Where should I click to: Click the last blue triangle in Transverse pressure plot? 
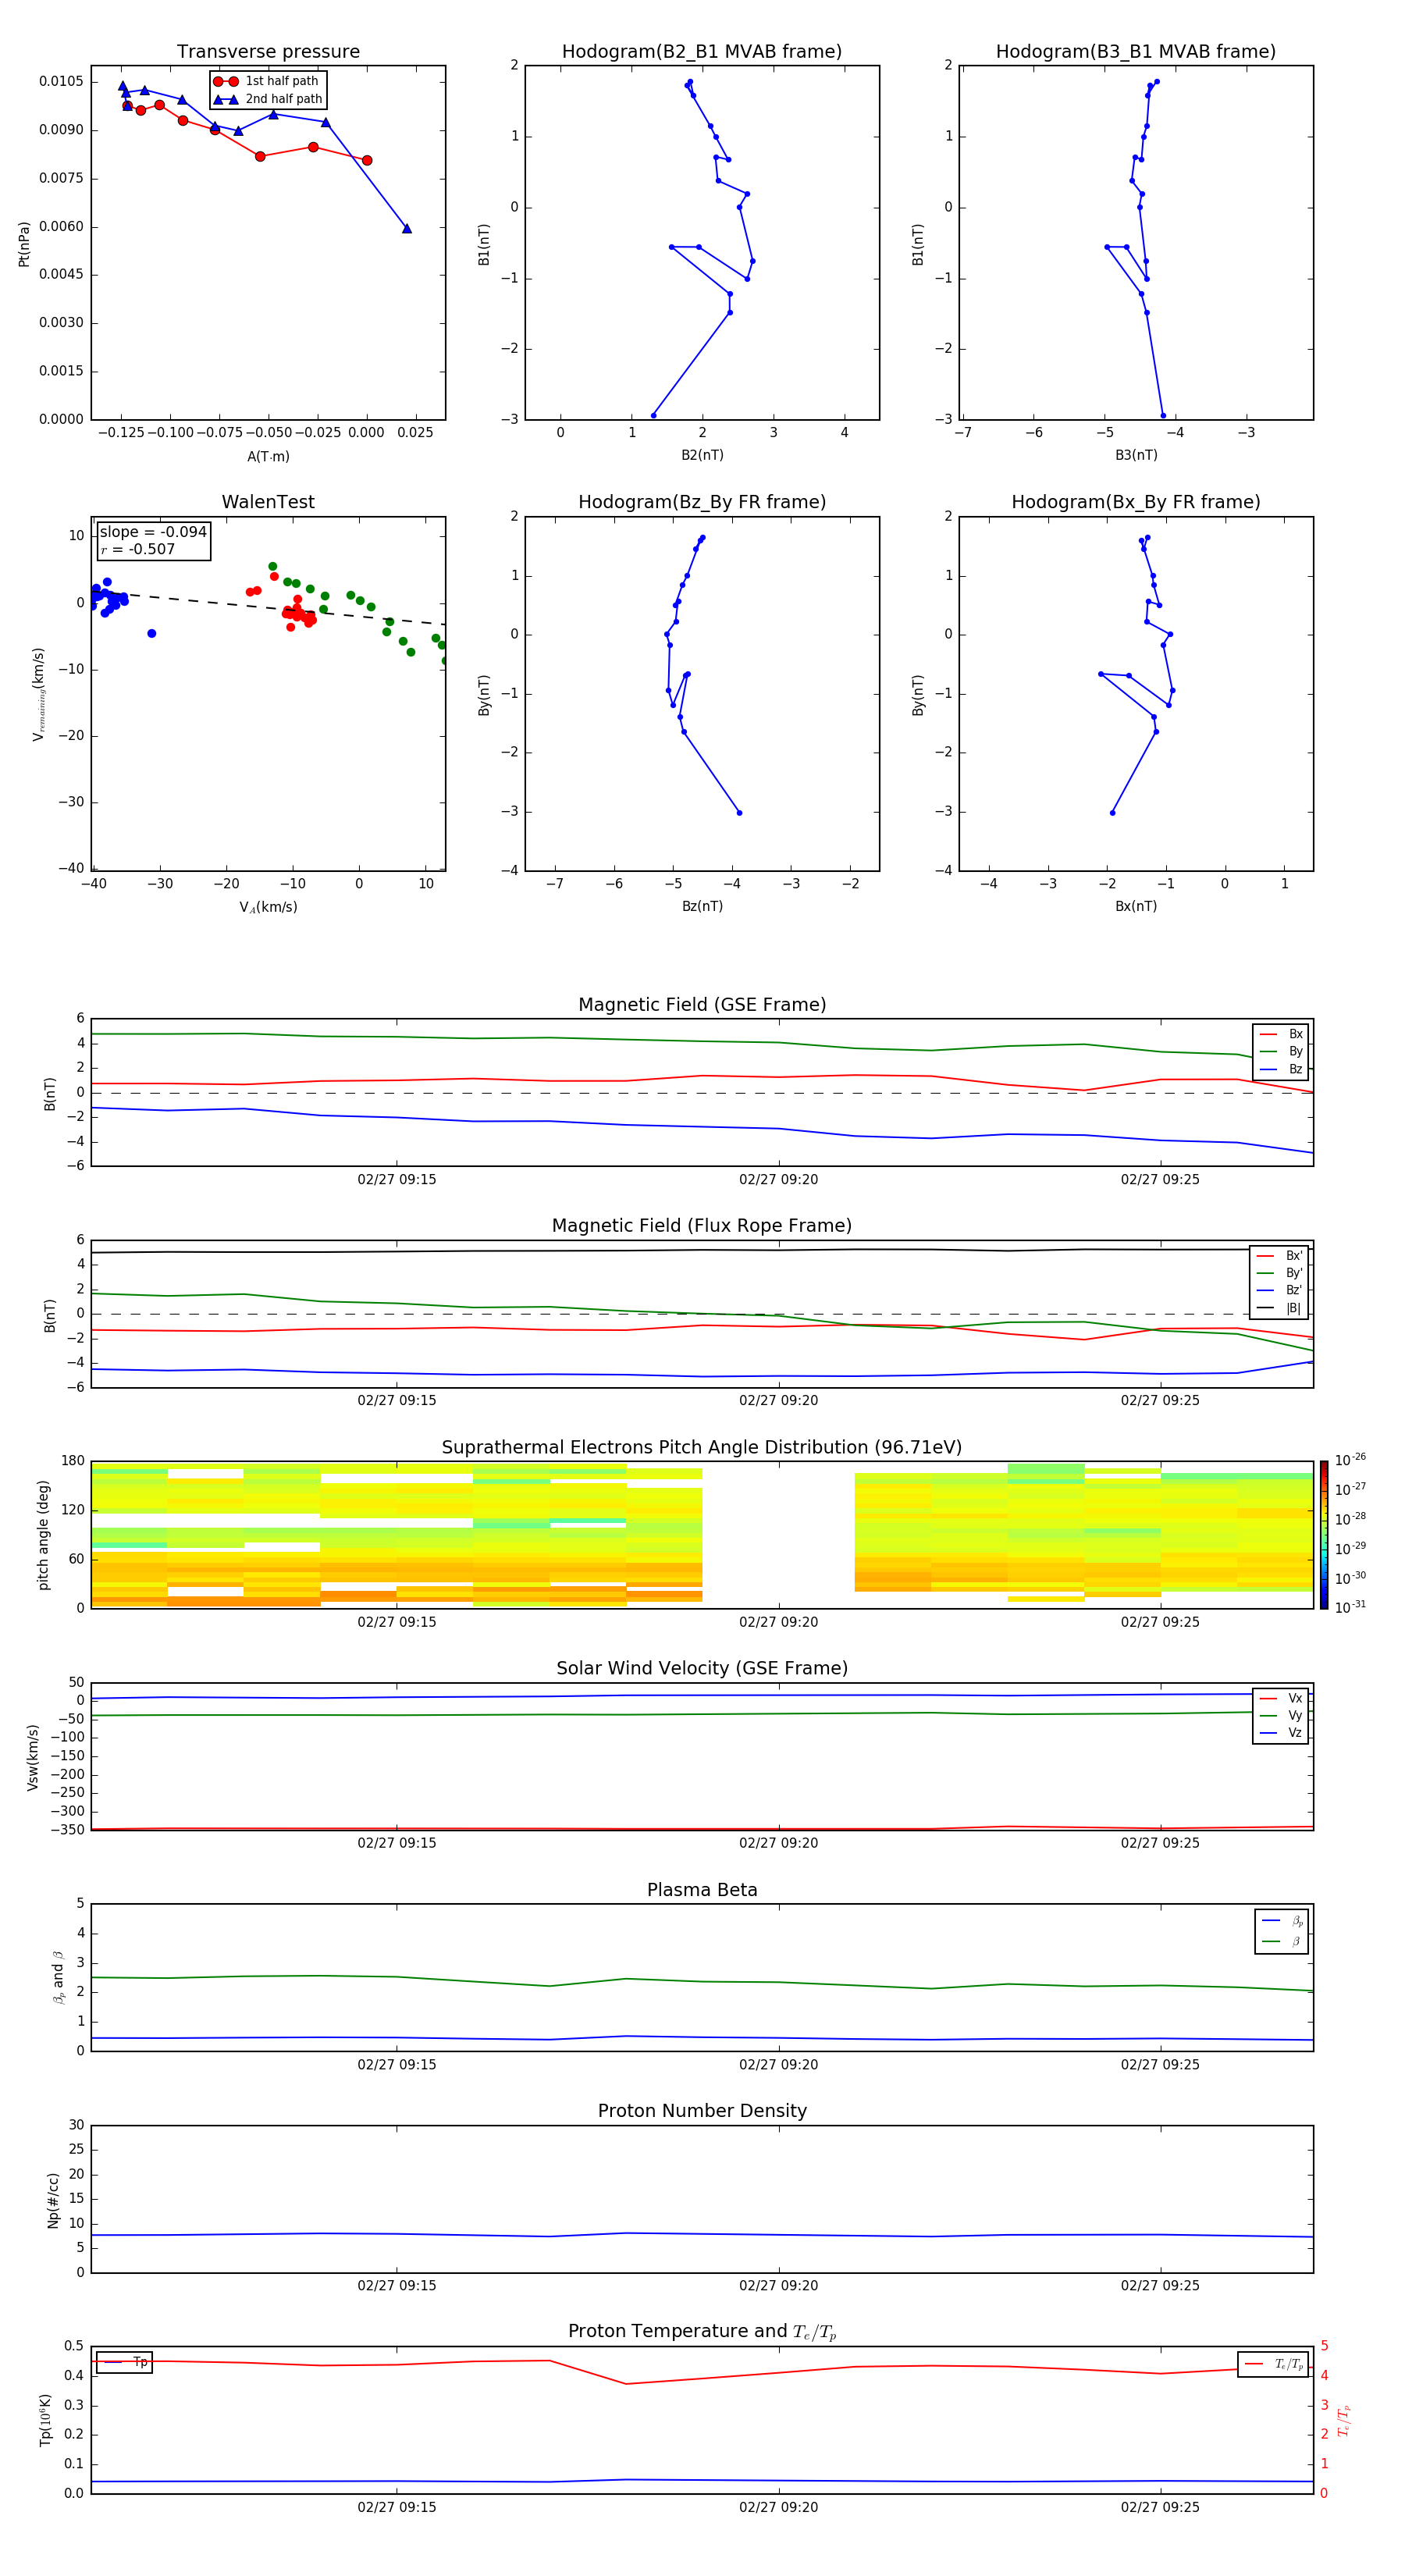(407, 229)
